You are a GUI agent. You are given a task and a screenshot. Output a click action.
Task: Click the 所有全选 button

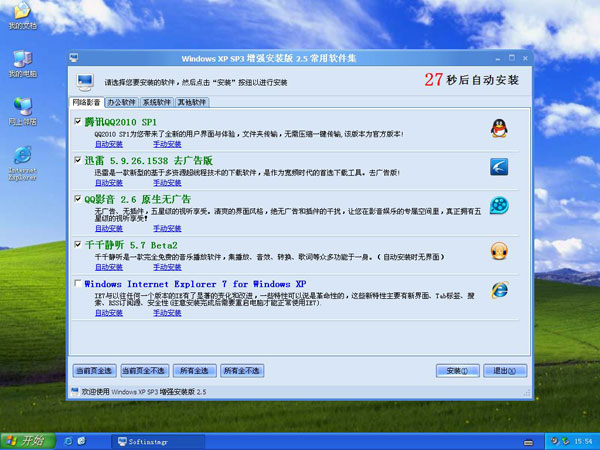pyautogui.click(x=194, y=370)
